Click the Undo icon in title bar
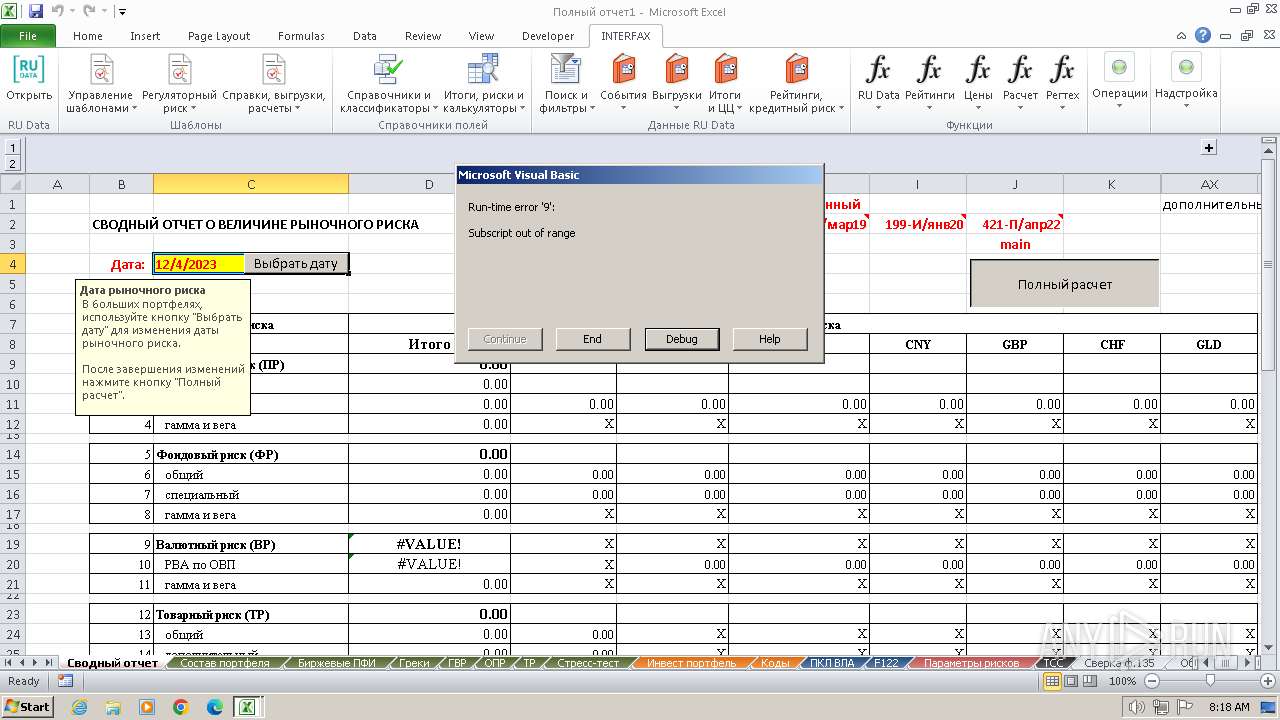 click(x=58, y=11)
